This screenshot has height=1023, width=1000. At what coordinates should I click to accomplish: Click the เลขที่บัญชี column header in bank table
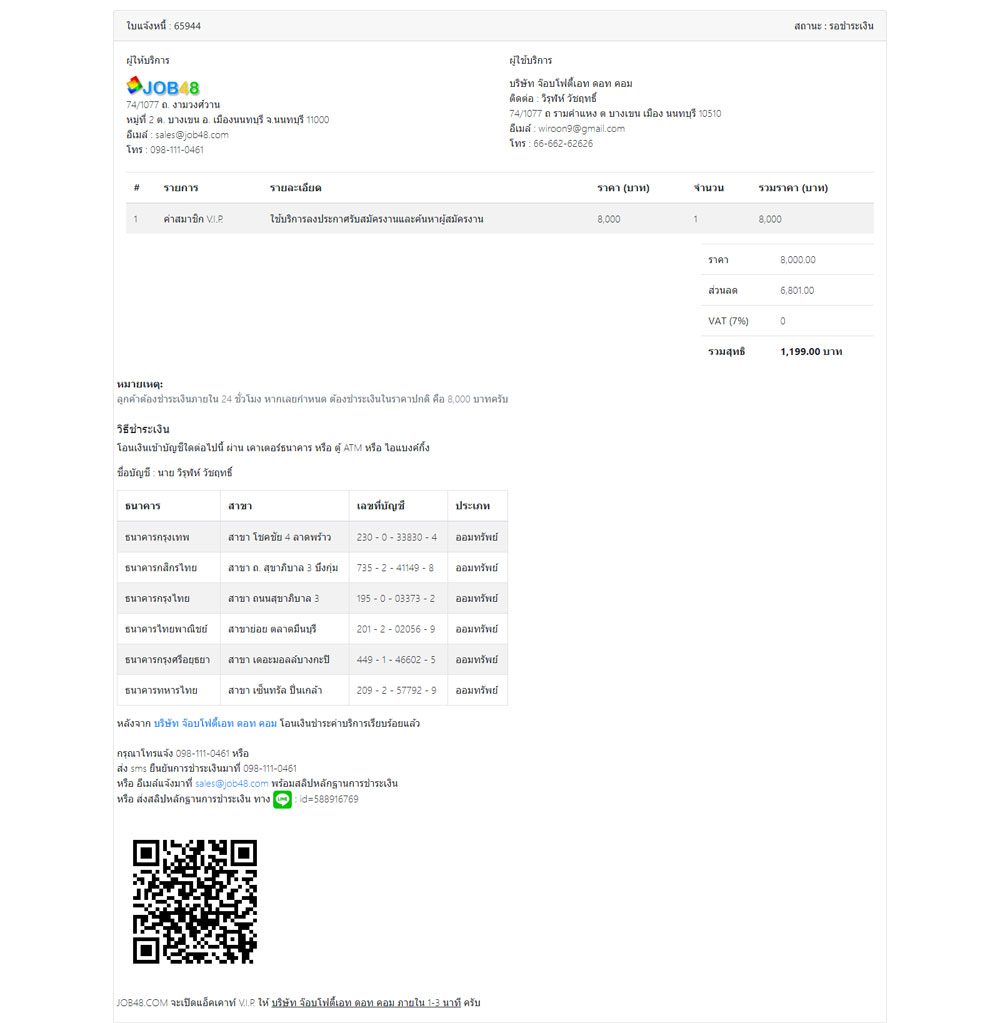[x=380, y=506]
